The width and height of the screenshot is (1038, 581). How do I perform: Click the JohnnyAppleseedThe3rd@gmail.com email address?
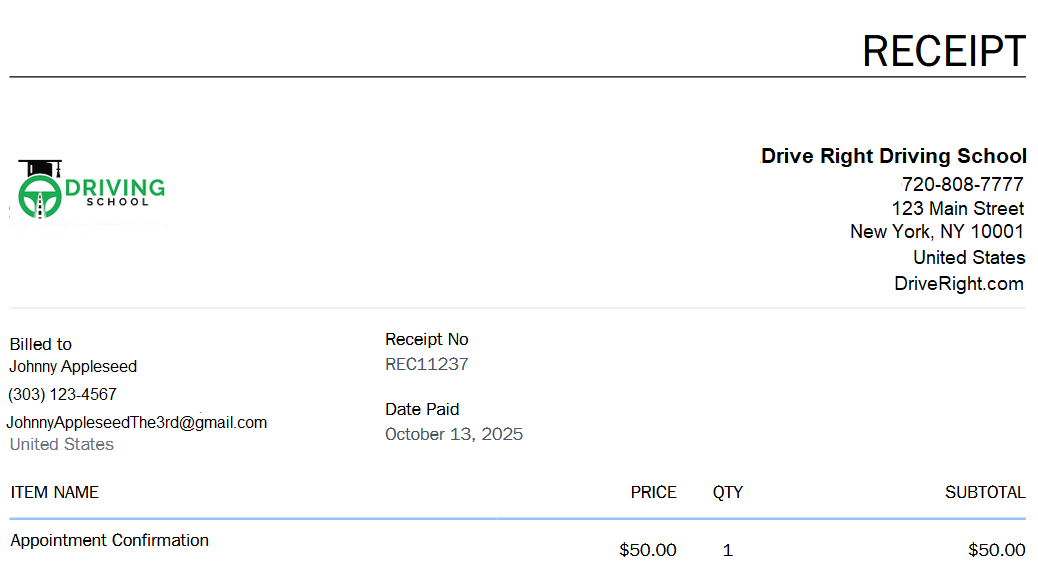tap(137, 422)
